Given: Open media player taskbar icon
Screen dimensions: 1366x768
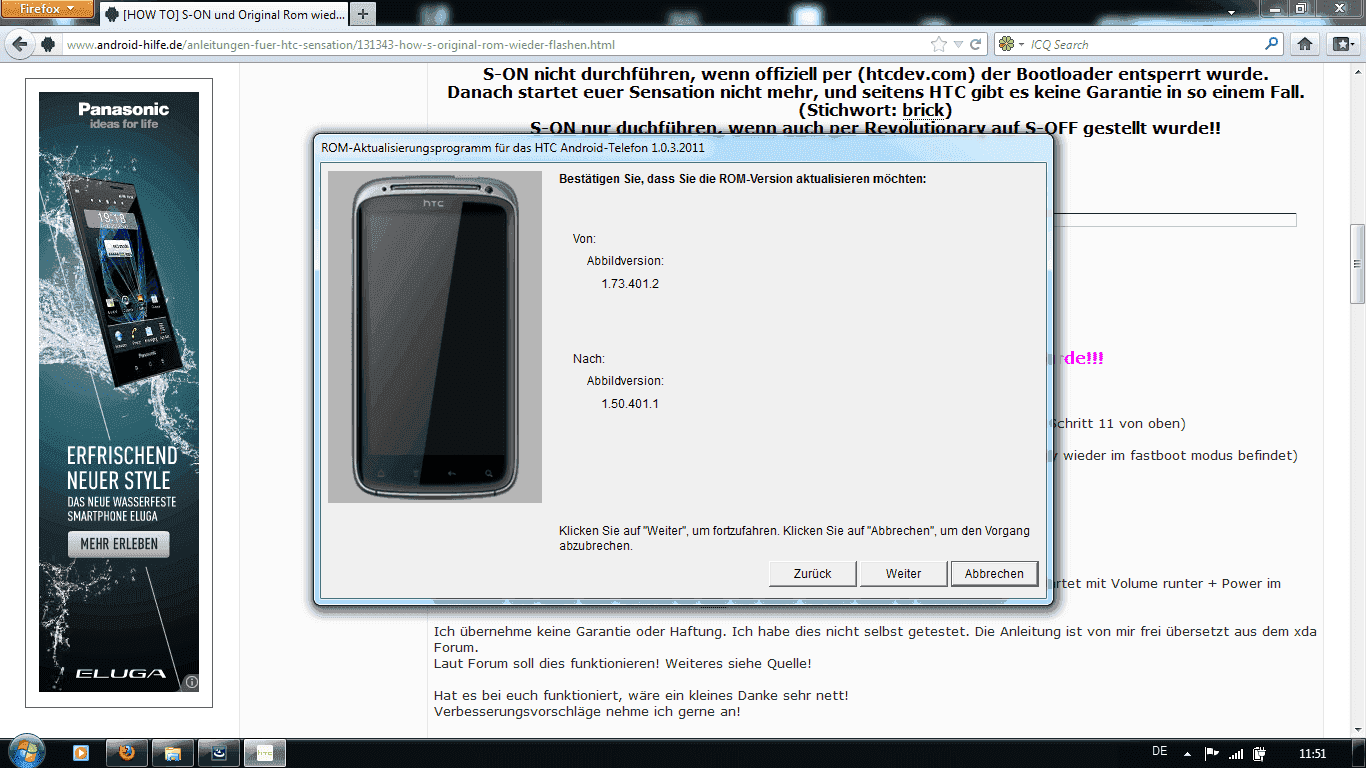Looking at the screenshot, I should [x=81, y=753].
